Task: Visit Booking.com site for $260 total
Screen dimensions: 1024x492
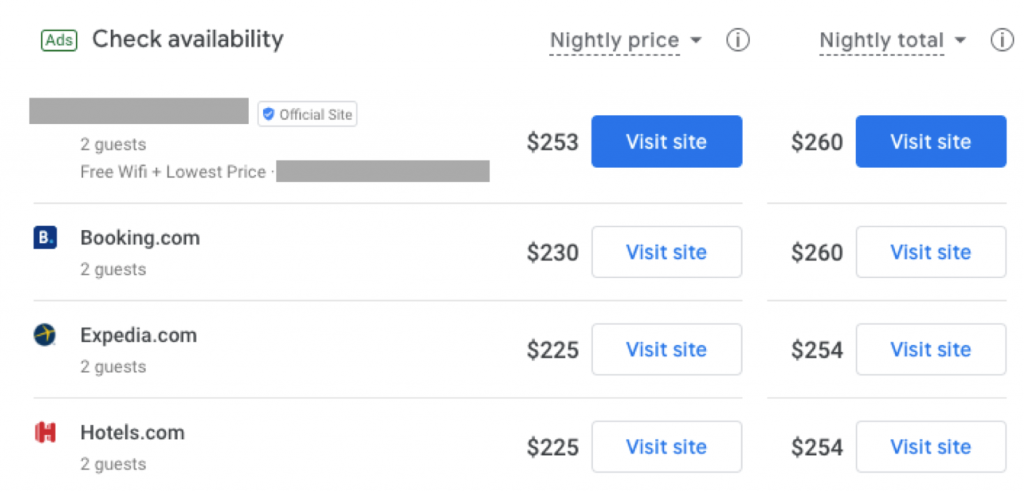Action: pos(931,252)
